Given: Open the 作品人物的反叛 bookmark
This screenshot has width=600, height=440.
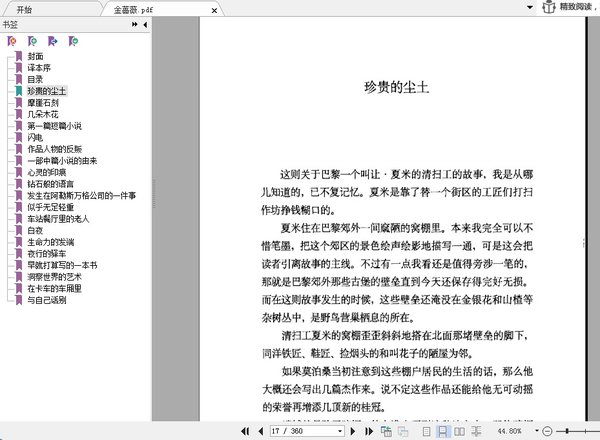Looking at the screenshot, I should (54, 149).
